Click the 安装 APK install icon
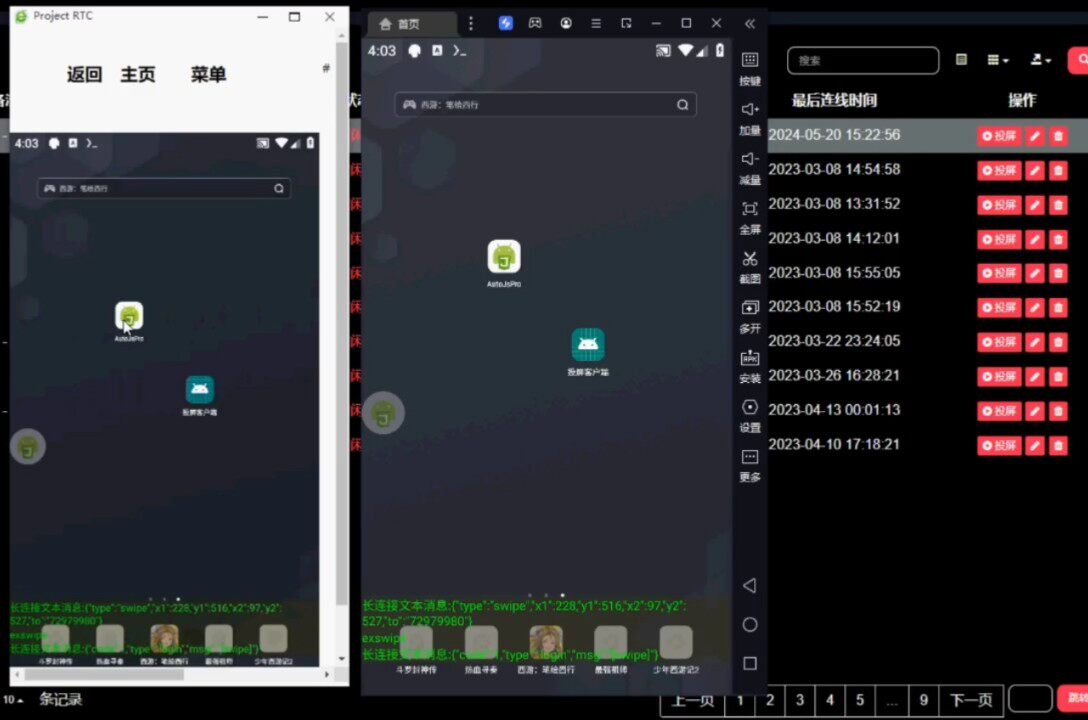The width and height of the screenshot is (1088, 720). [x=749, y=358]
